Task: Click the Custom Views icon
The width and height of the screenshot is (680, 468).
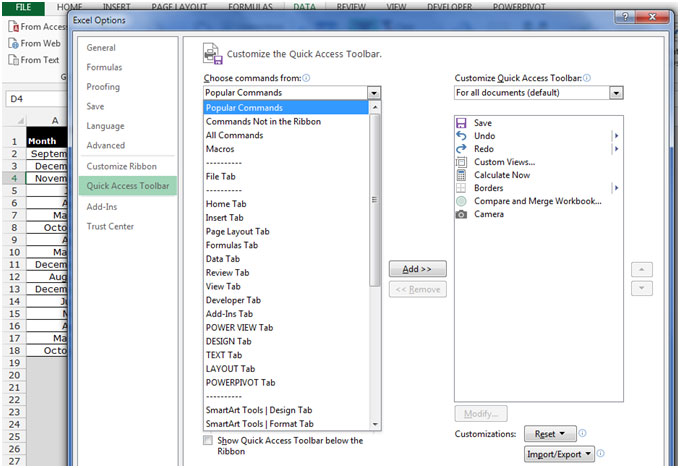Action: click(461, 162)
